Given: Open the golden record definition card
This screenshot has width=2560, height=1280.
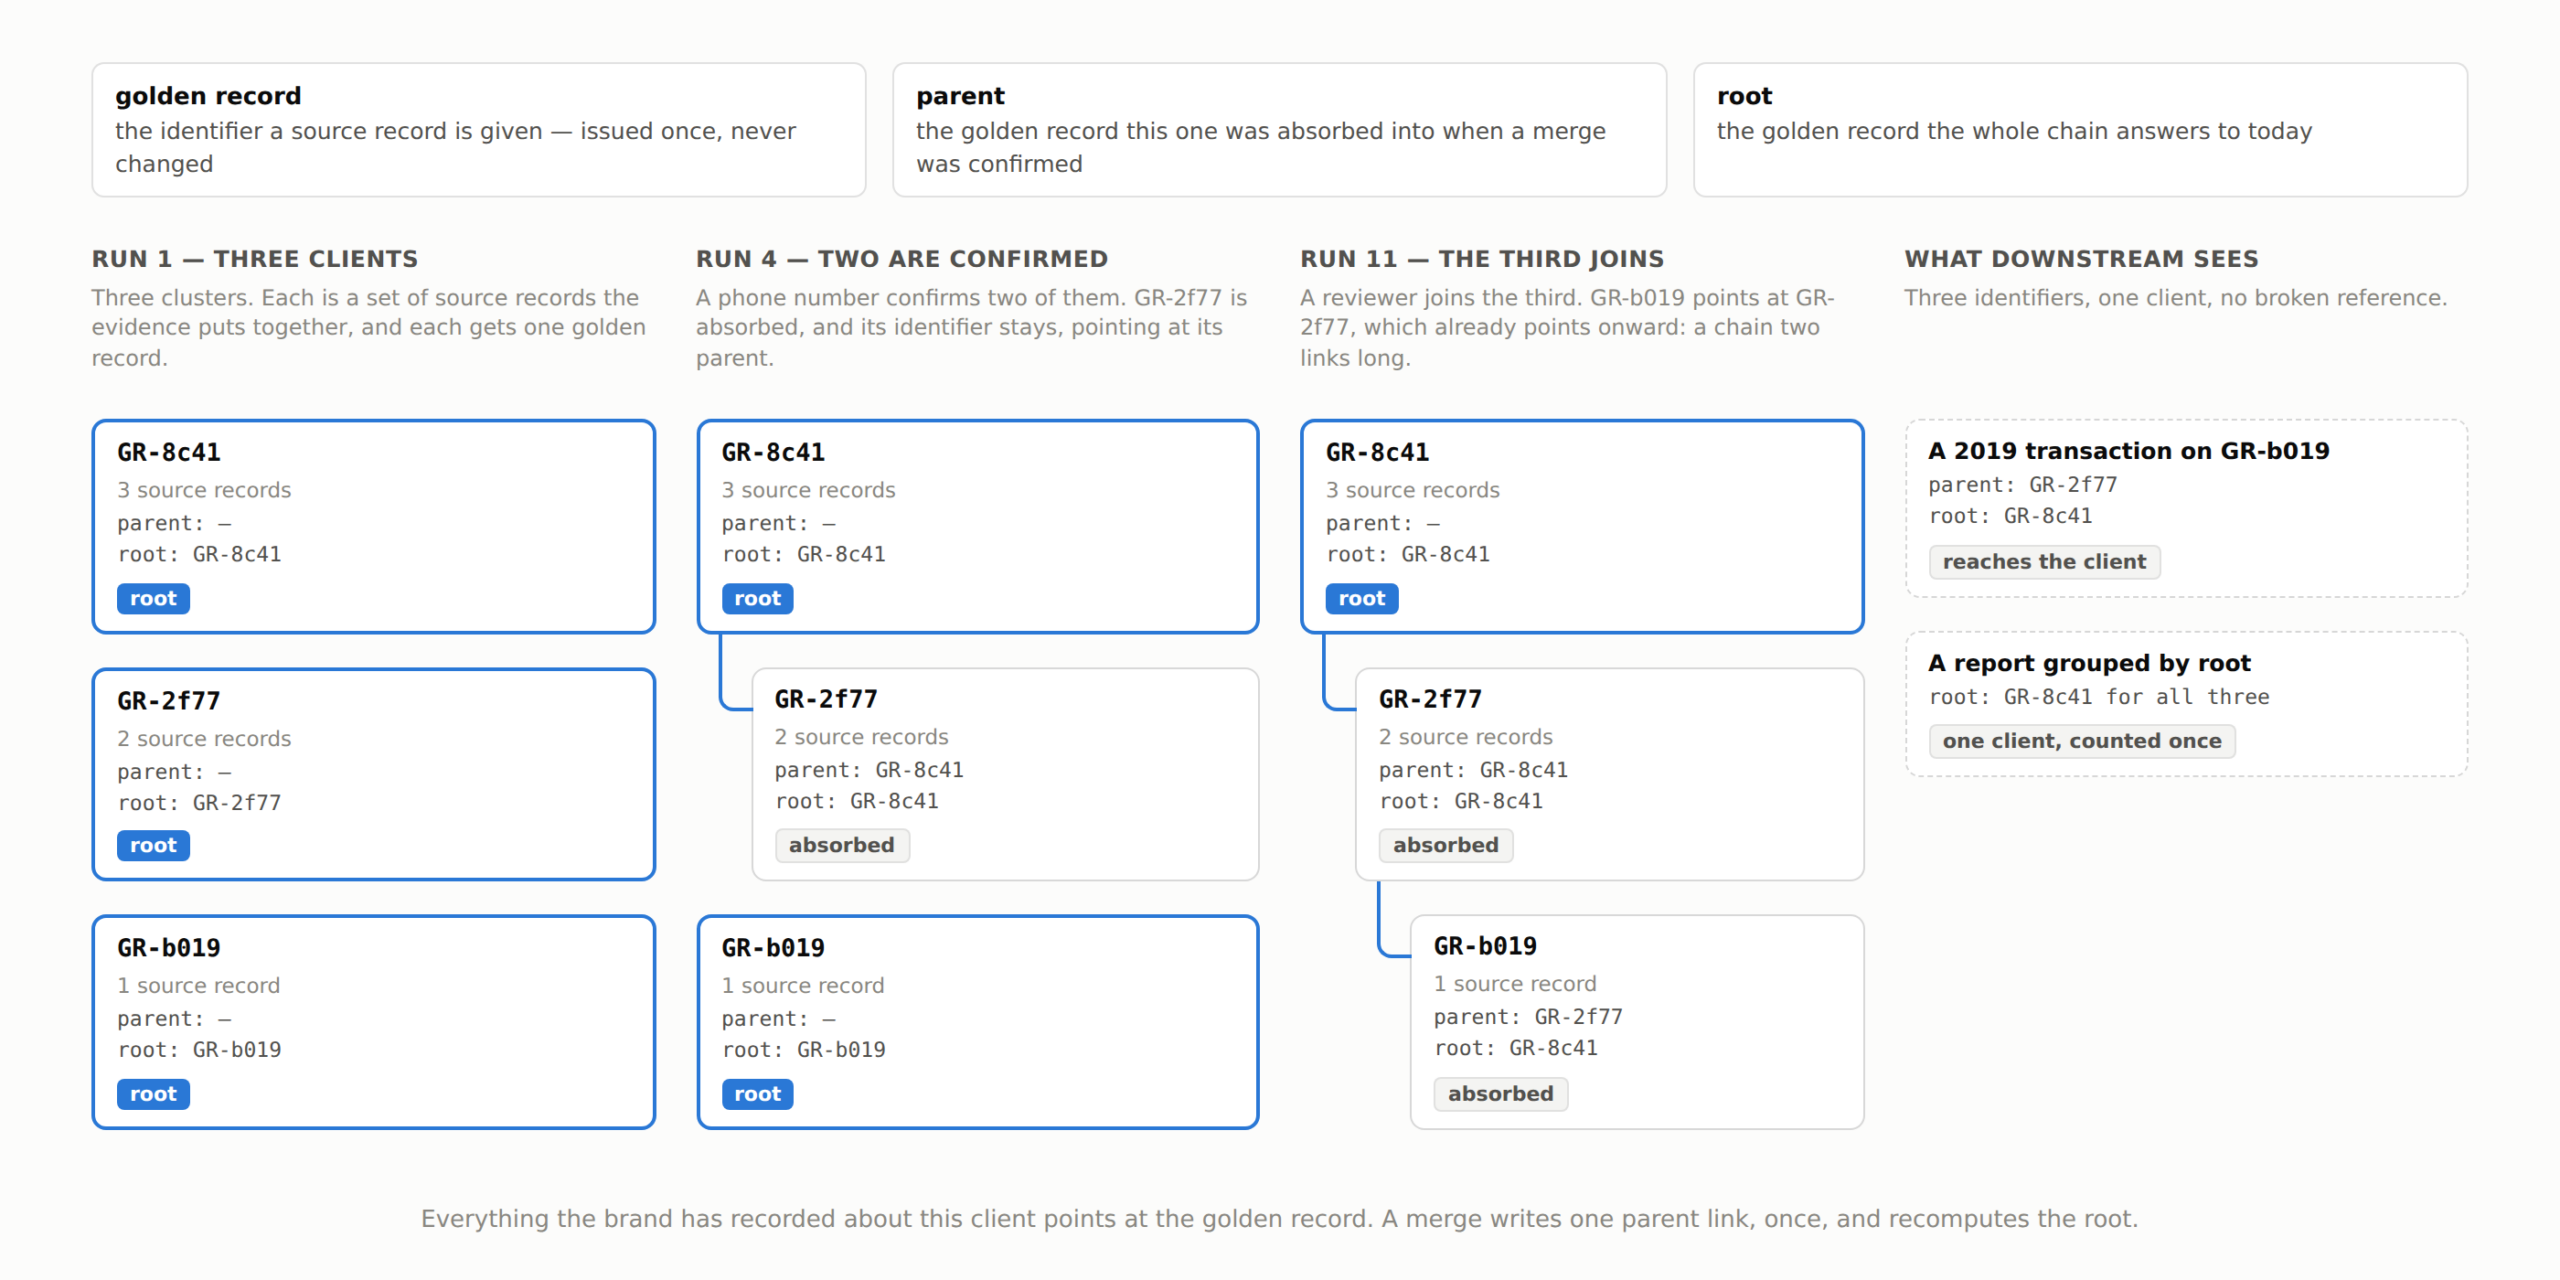Looking at the screenshot, I should coord(479,130).
